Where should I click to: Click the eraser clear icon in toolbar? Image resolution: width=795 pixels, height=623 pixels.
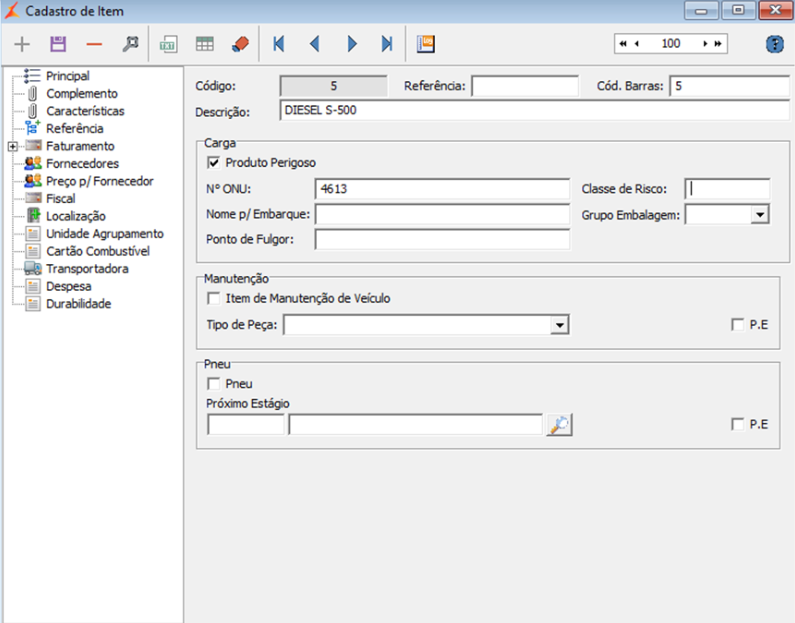point(240,44)
